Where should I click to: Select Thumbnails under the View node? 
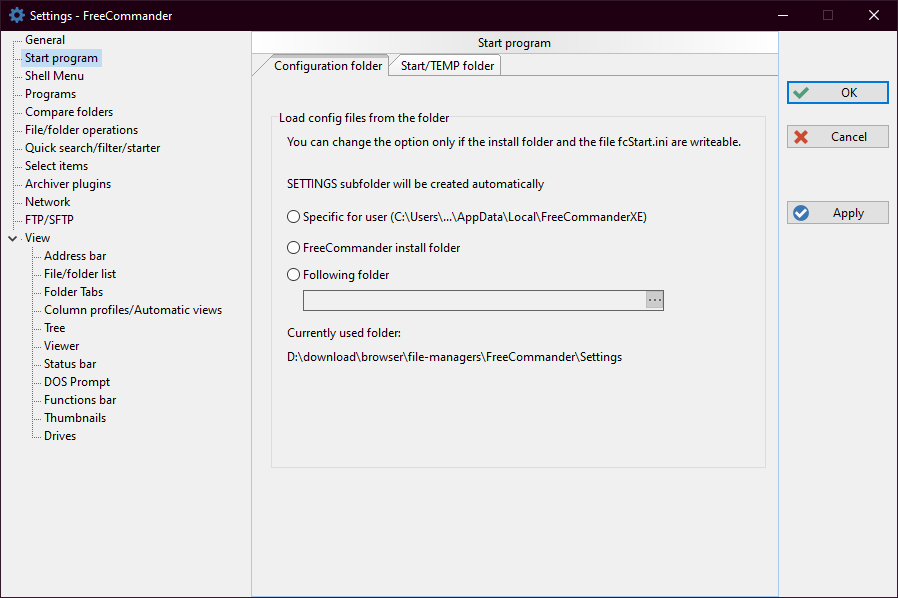75,418
